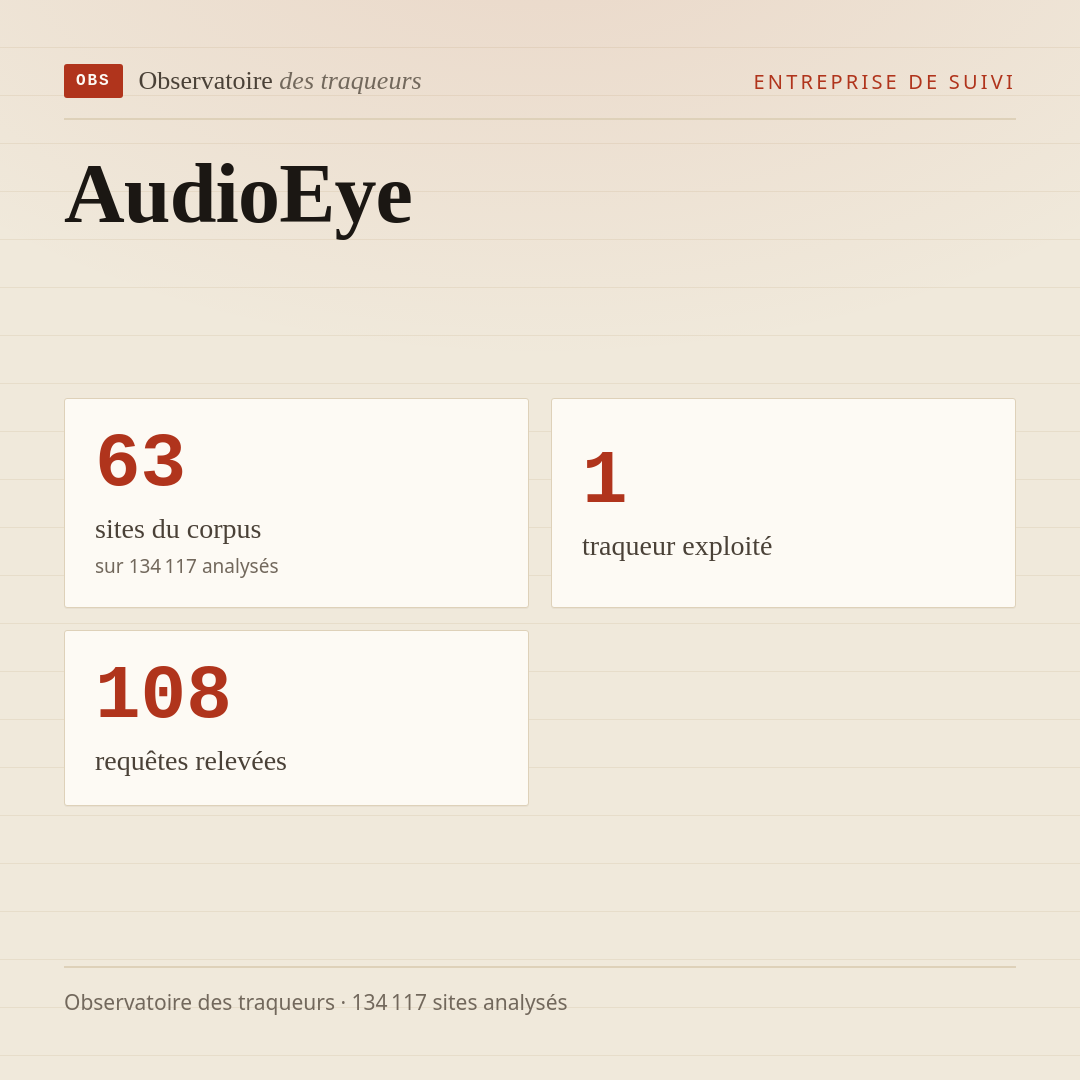This screenshot has width=1080, height=1080.
Task: Click the 'traqueur exploité' label
Action: 677,546
